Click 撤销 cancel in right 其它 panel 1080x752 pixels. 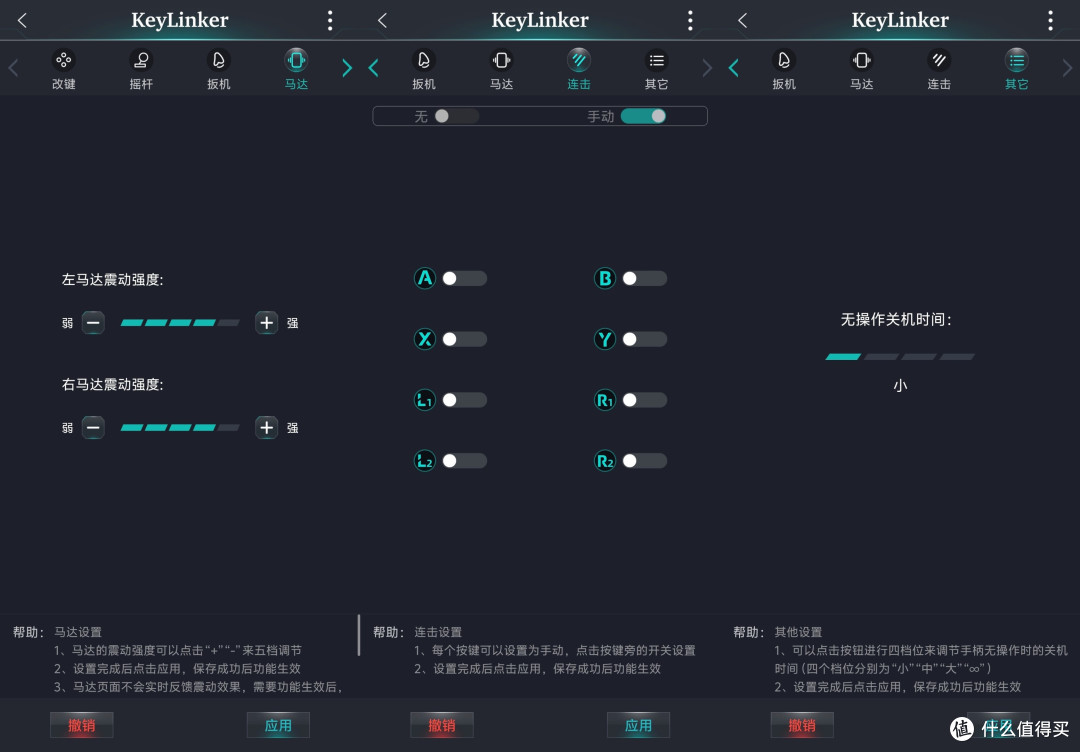pyautogui.click(x=802, y=725)
